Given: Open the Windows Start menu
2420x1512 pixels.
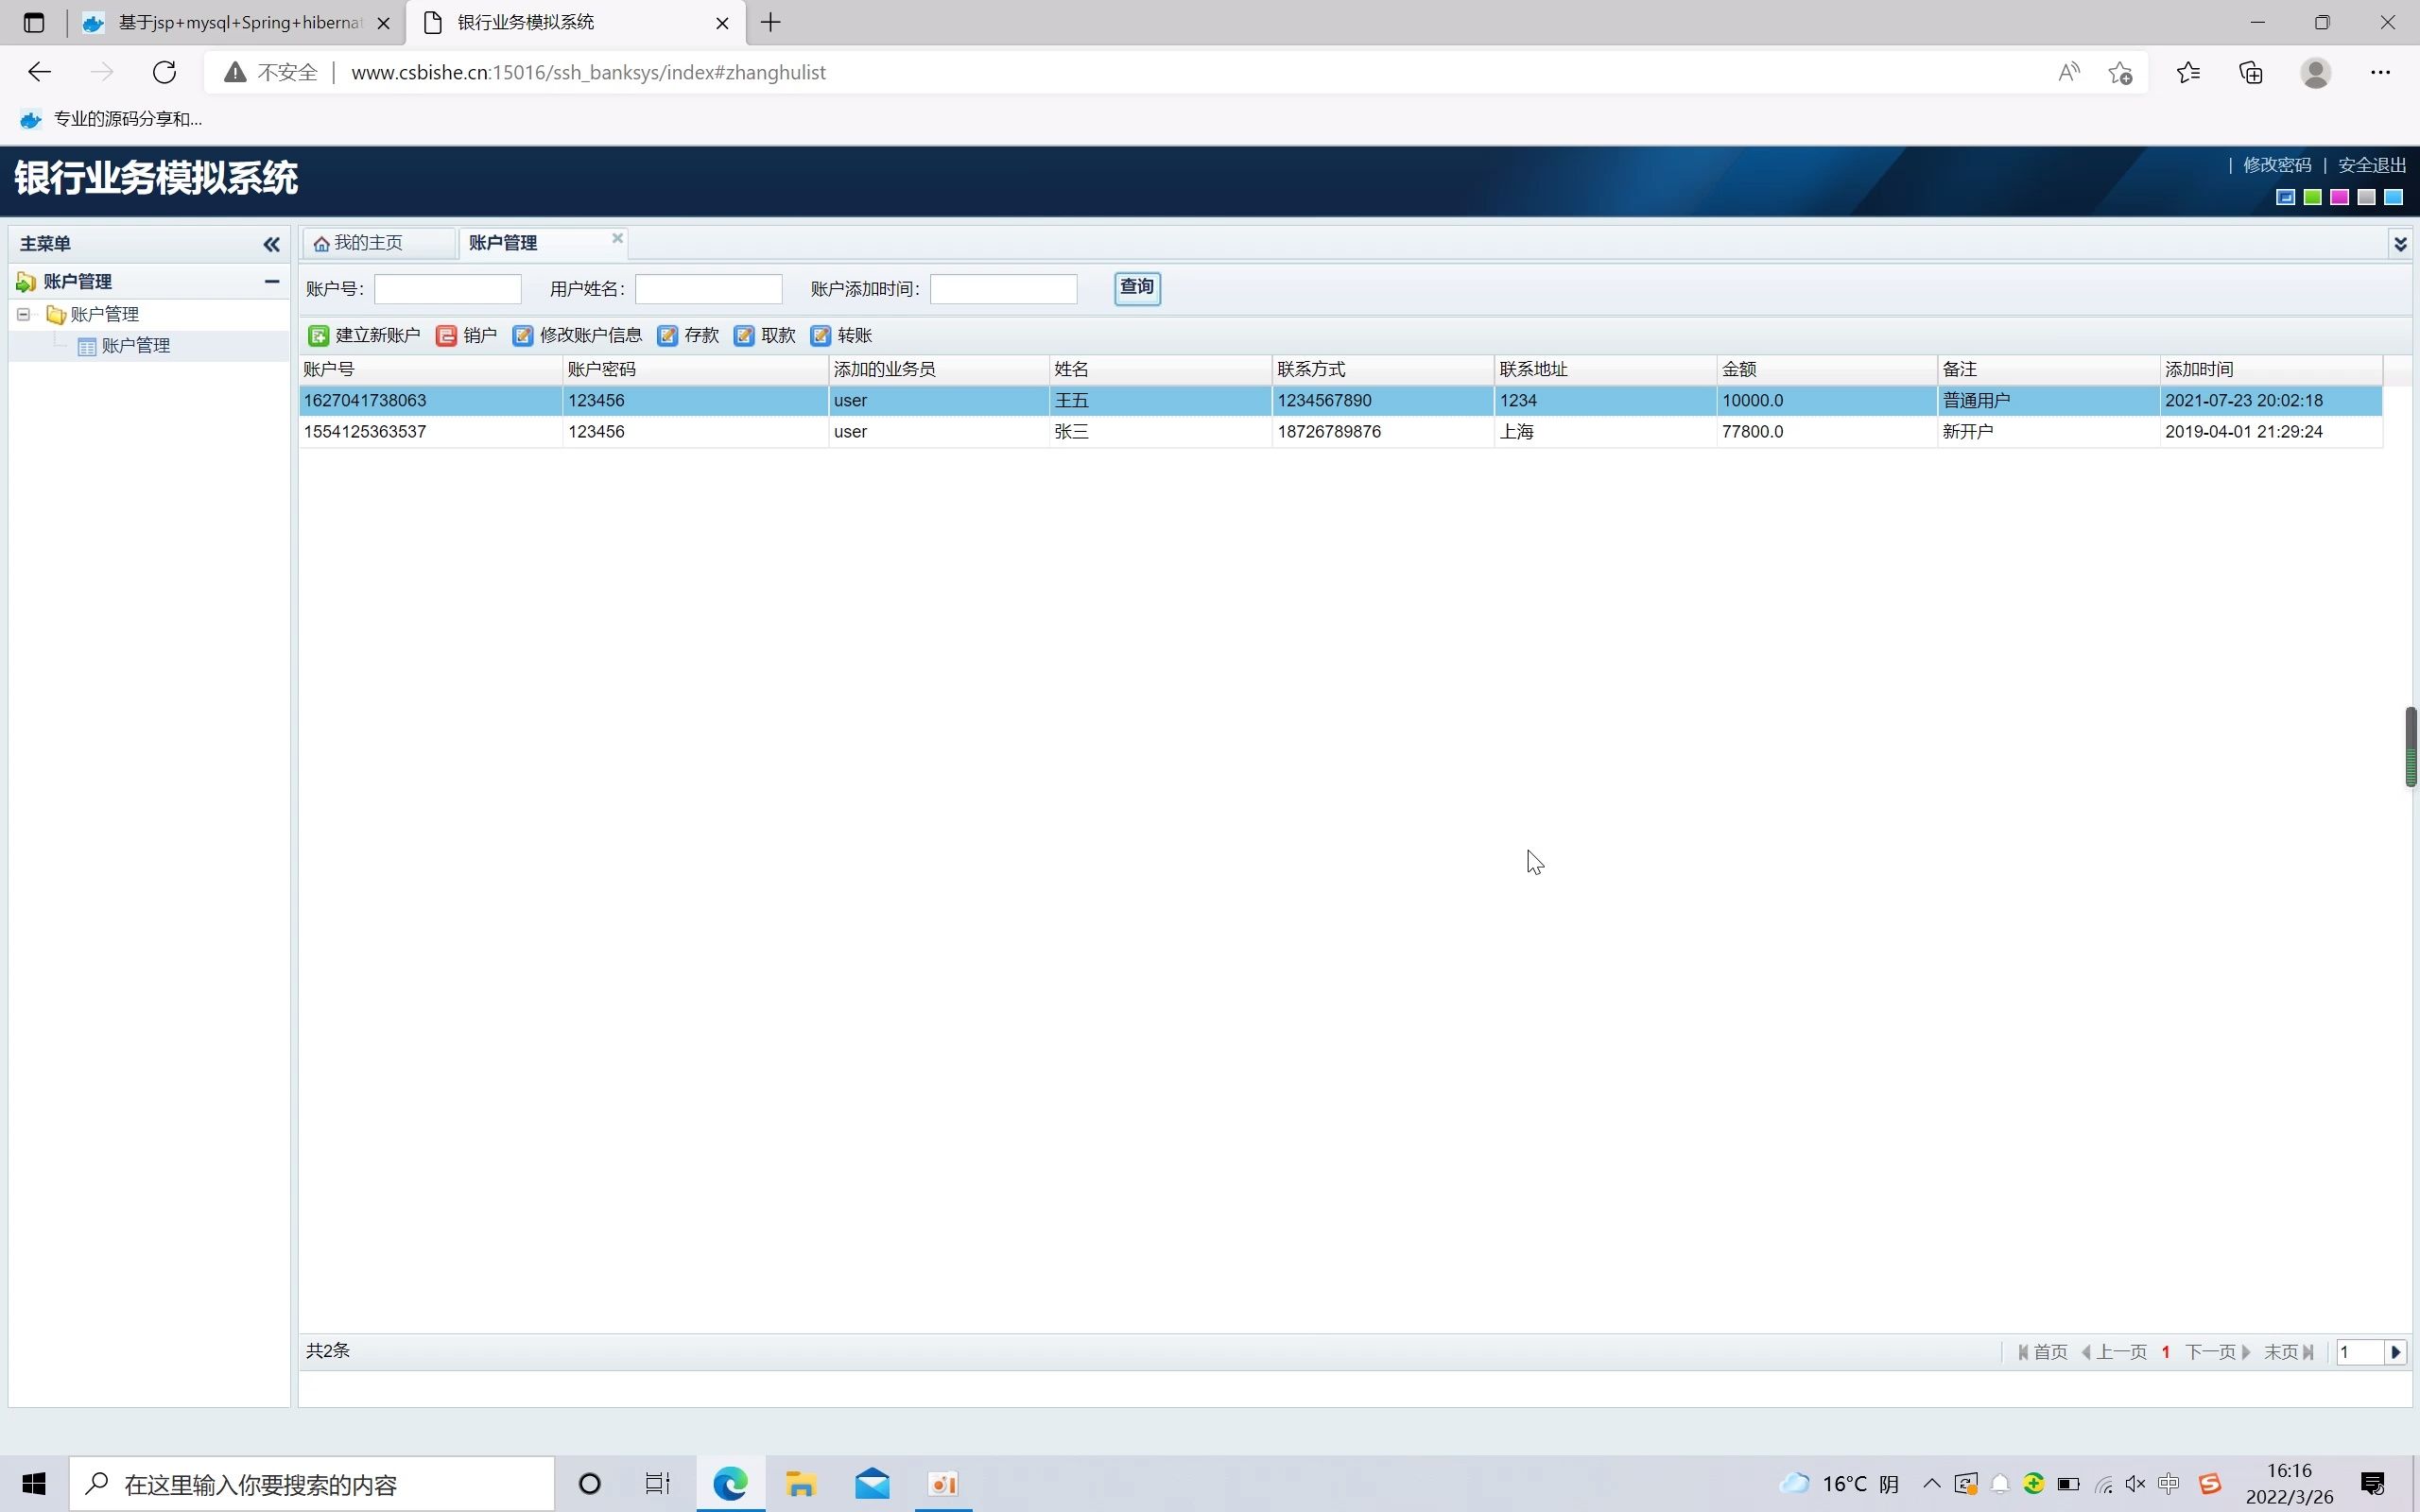Looking at the screenshot, I should (34, 1484).
